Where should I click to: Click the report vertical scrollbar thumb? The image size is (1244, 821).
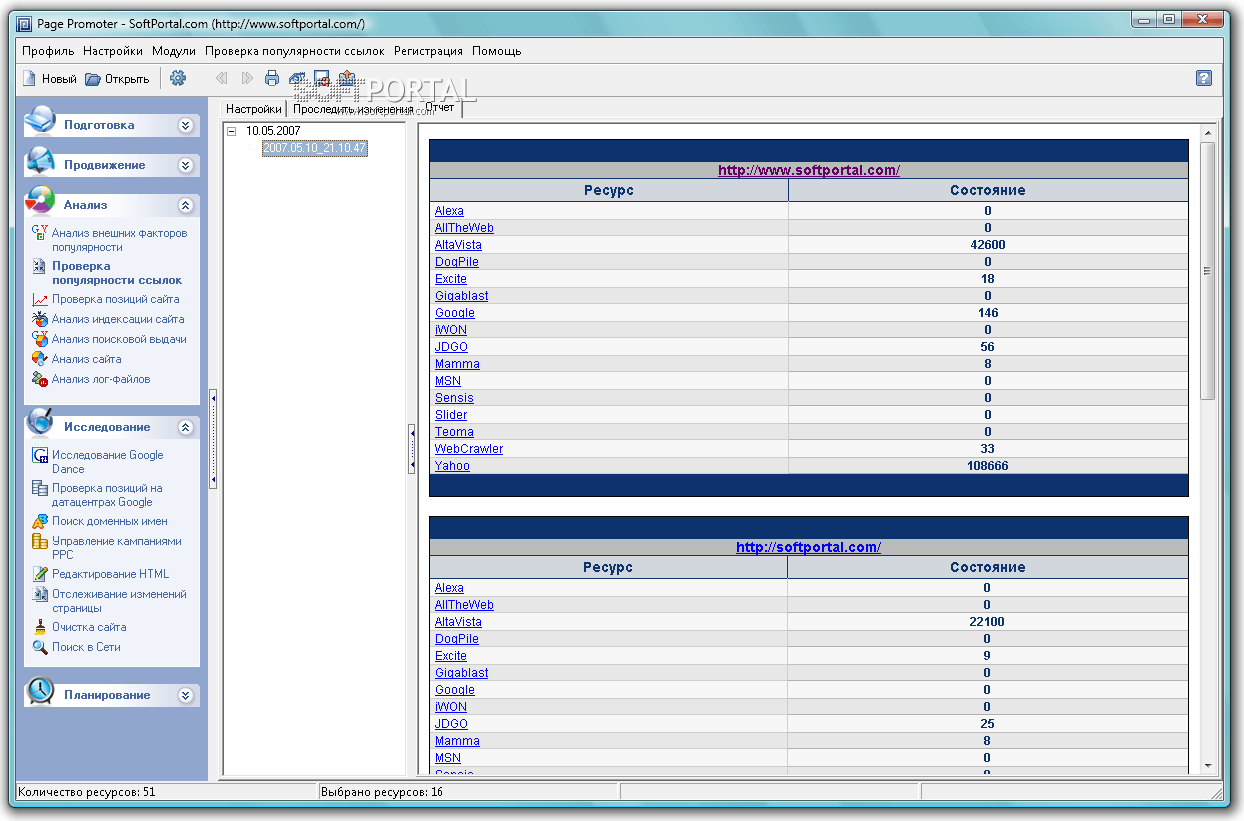click(1207, 271)
